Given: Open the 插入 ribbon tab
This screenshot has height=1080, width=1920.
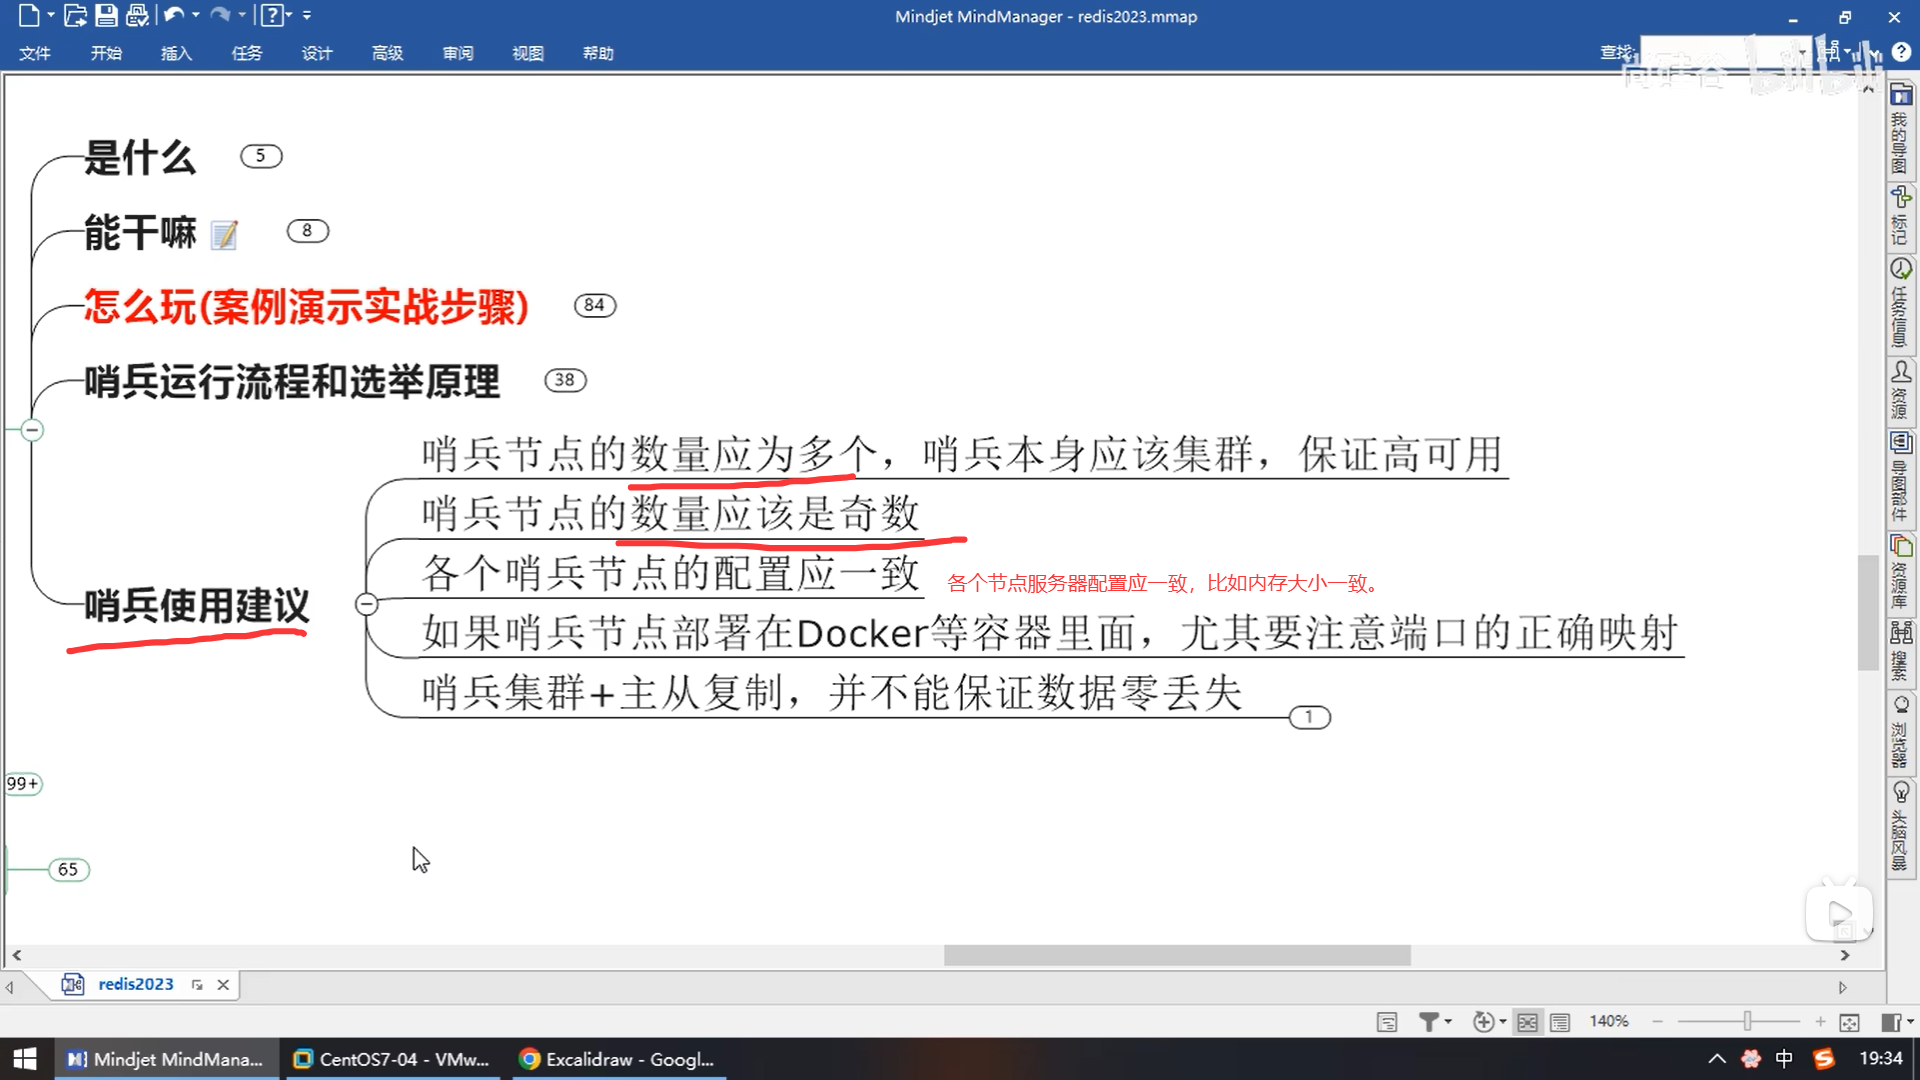Looking at the screenshot, I should (176, 53).
